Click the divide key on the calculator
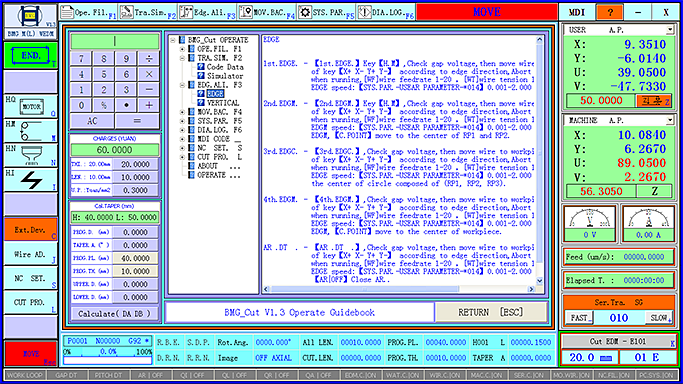This screenshot has width=683, height=384. (x=149, y=58)
